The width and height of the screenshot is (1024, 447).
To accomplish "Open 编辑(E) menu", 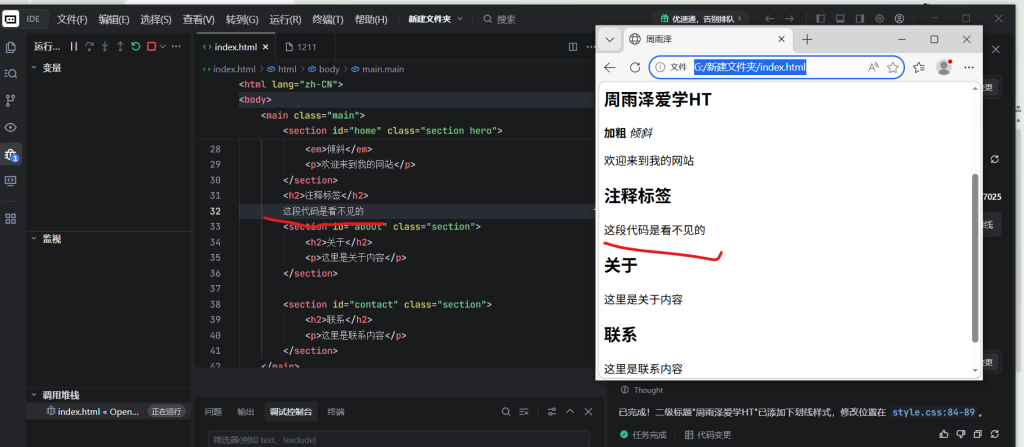I will [114, 19].
